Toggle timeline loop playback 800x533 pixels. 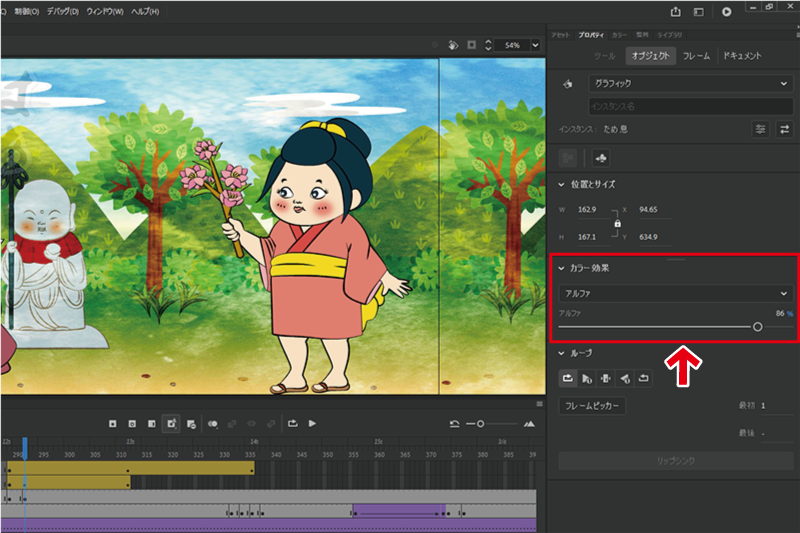[x=293, y=424]
